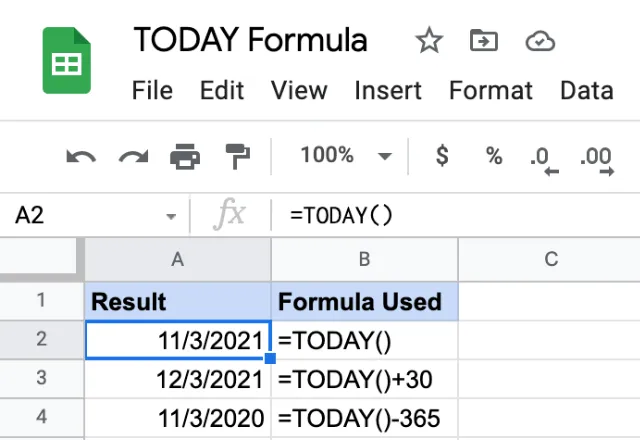This screenshot has height=440, width=640.
Task: Check cloud save status icon
Action: pyautogui.click(x=540, y=41)
